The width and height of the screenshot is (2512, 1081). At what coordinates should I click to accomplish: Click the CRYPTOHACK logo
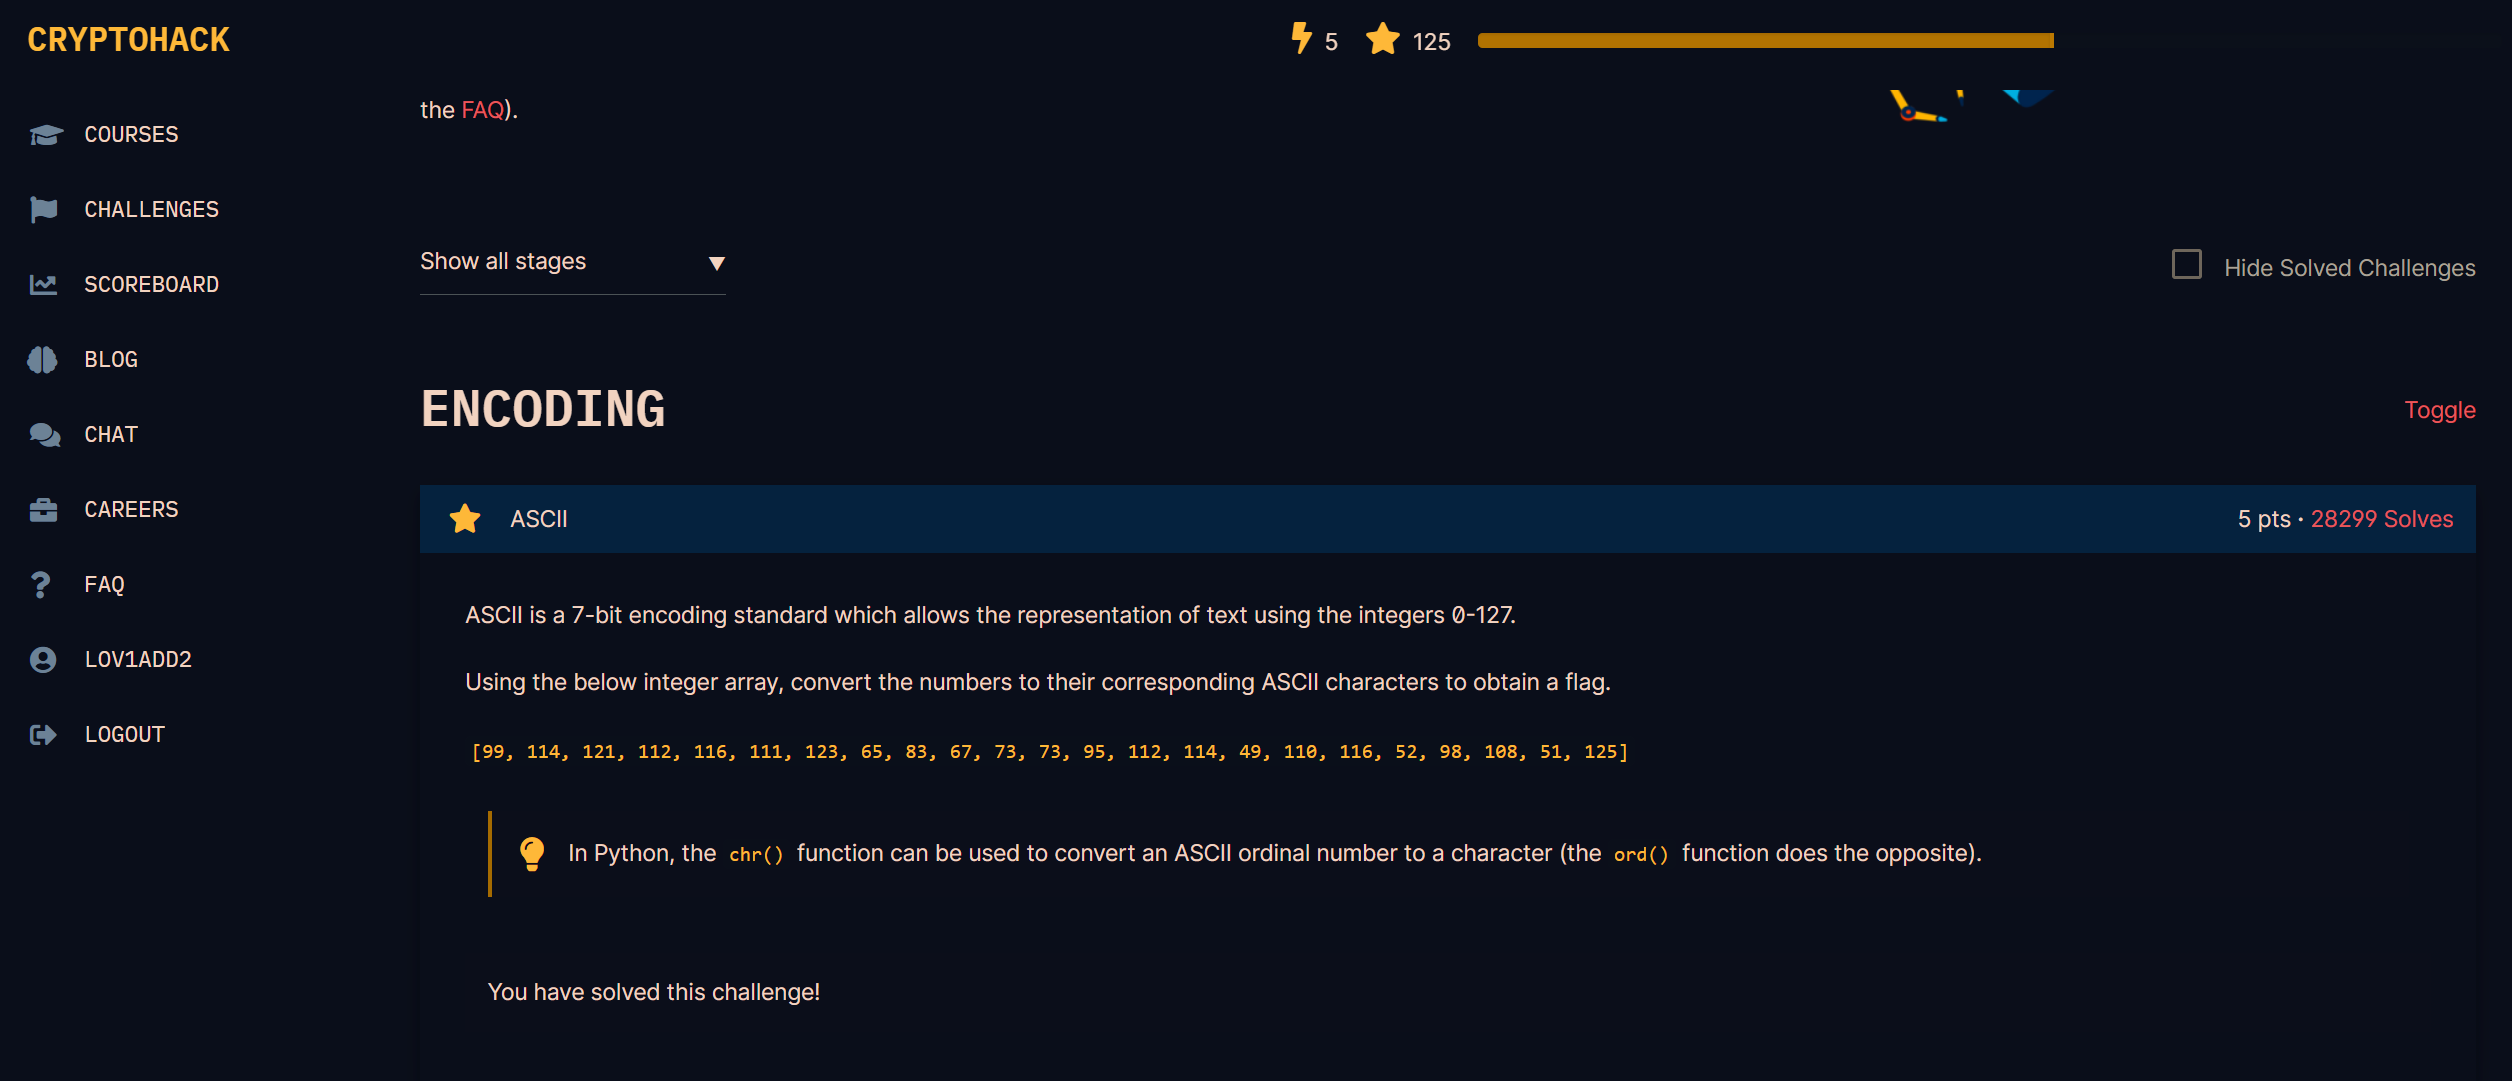[128, 40]
